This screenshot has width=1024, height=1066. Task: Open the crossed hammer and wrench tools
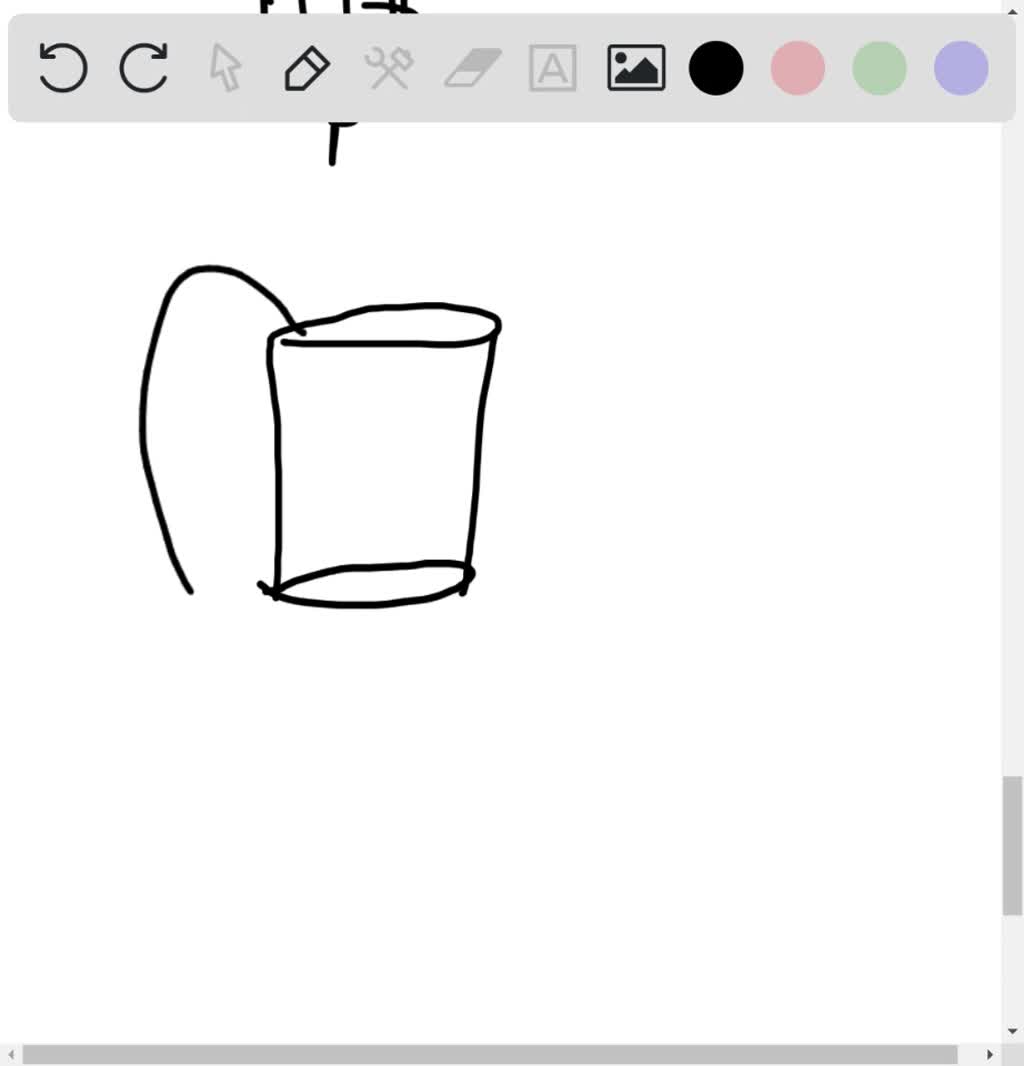[x=389, y=69]
